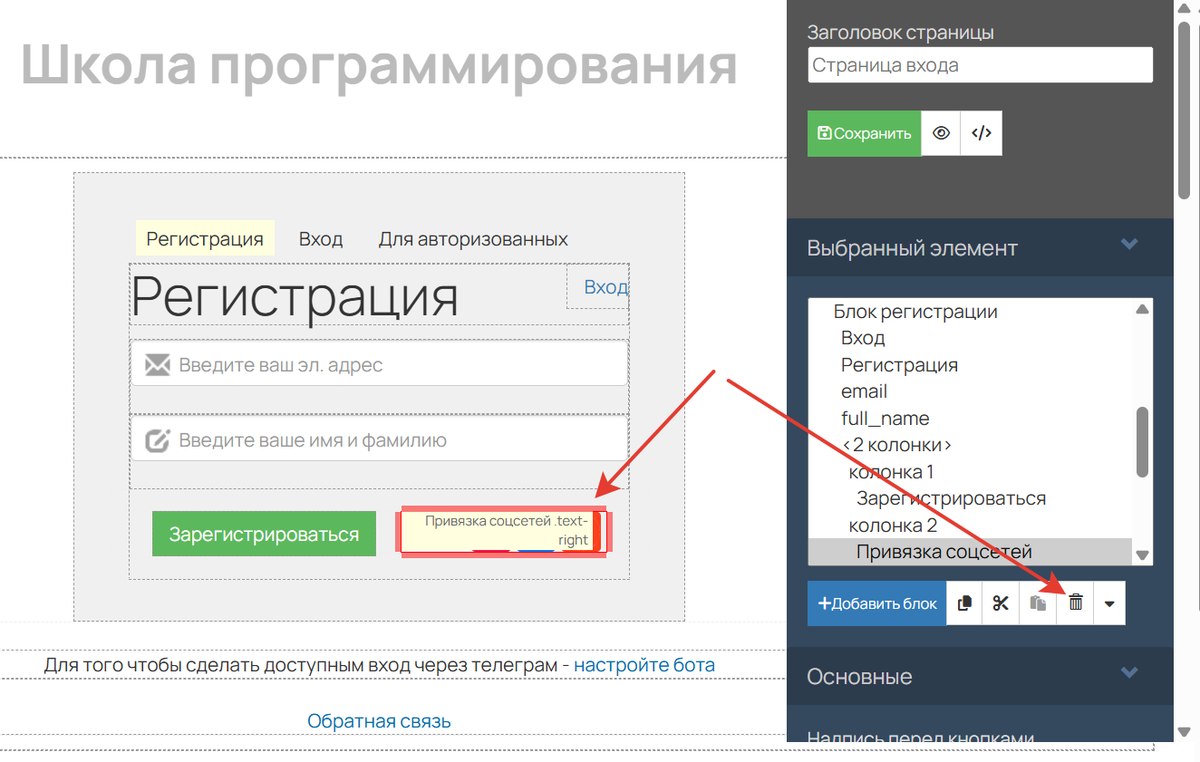This screenshot has width=1200, height=762.
Task: Collapse the Основные section
Action: [x=1129, y=673]
